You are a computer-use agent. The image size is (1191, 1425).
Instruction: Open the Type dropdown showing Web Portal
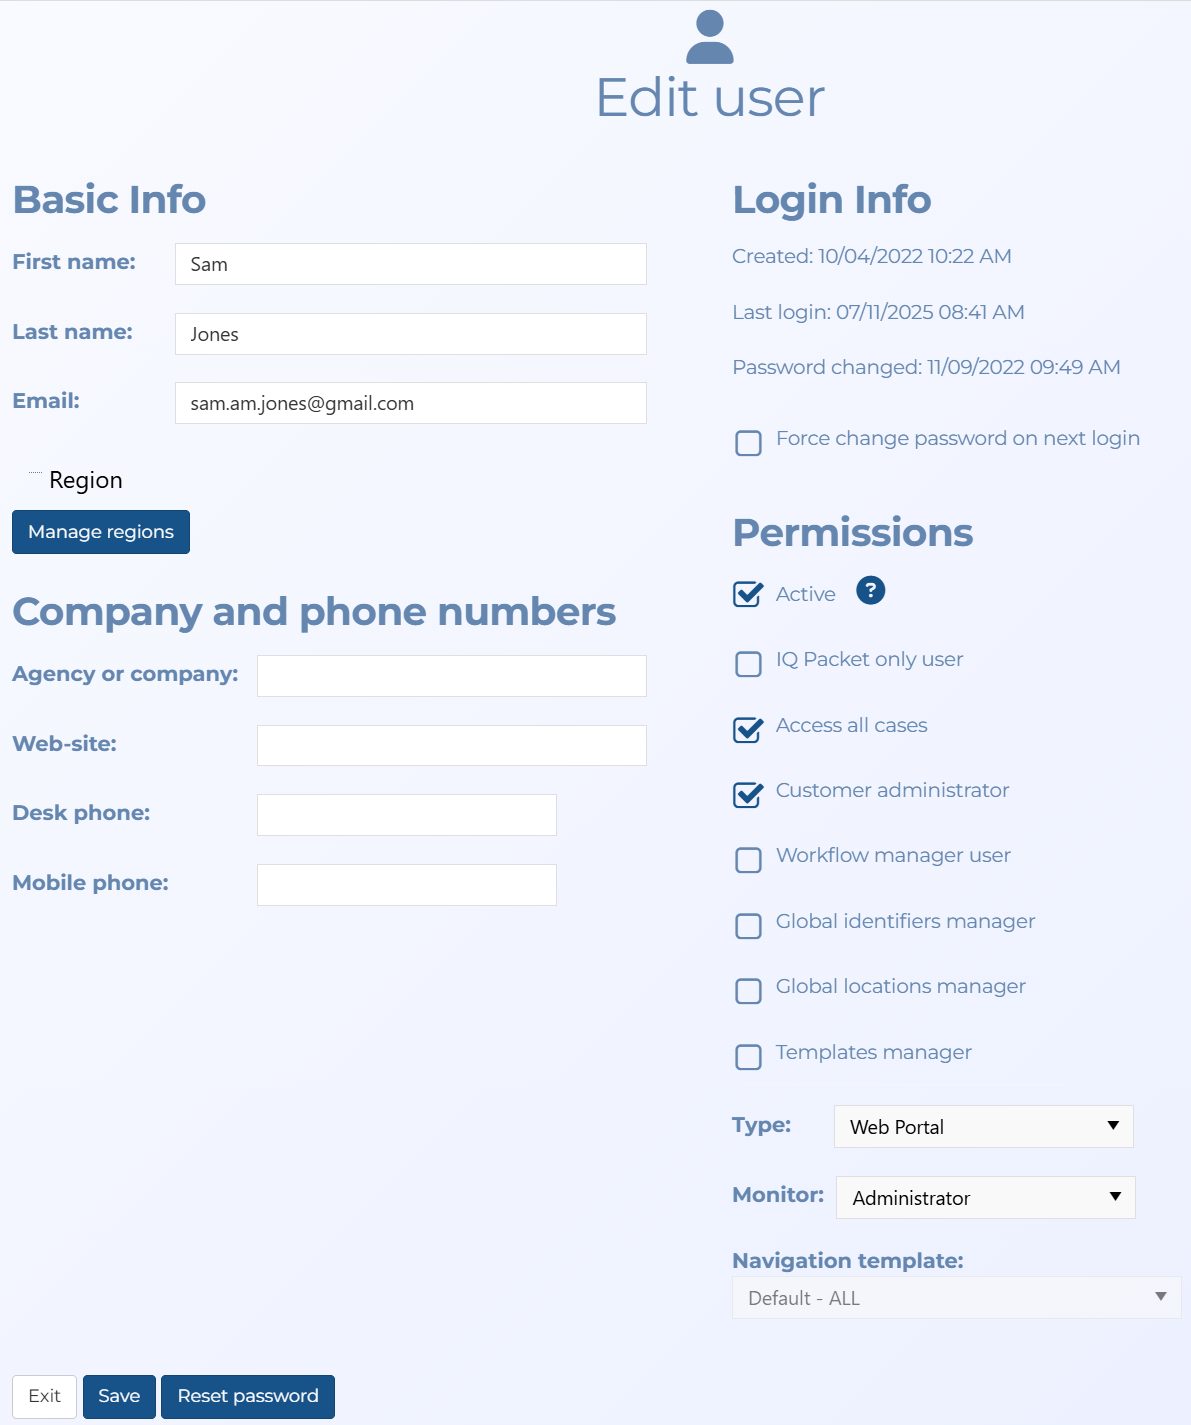pos(983,1126)
